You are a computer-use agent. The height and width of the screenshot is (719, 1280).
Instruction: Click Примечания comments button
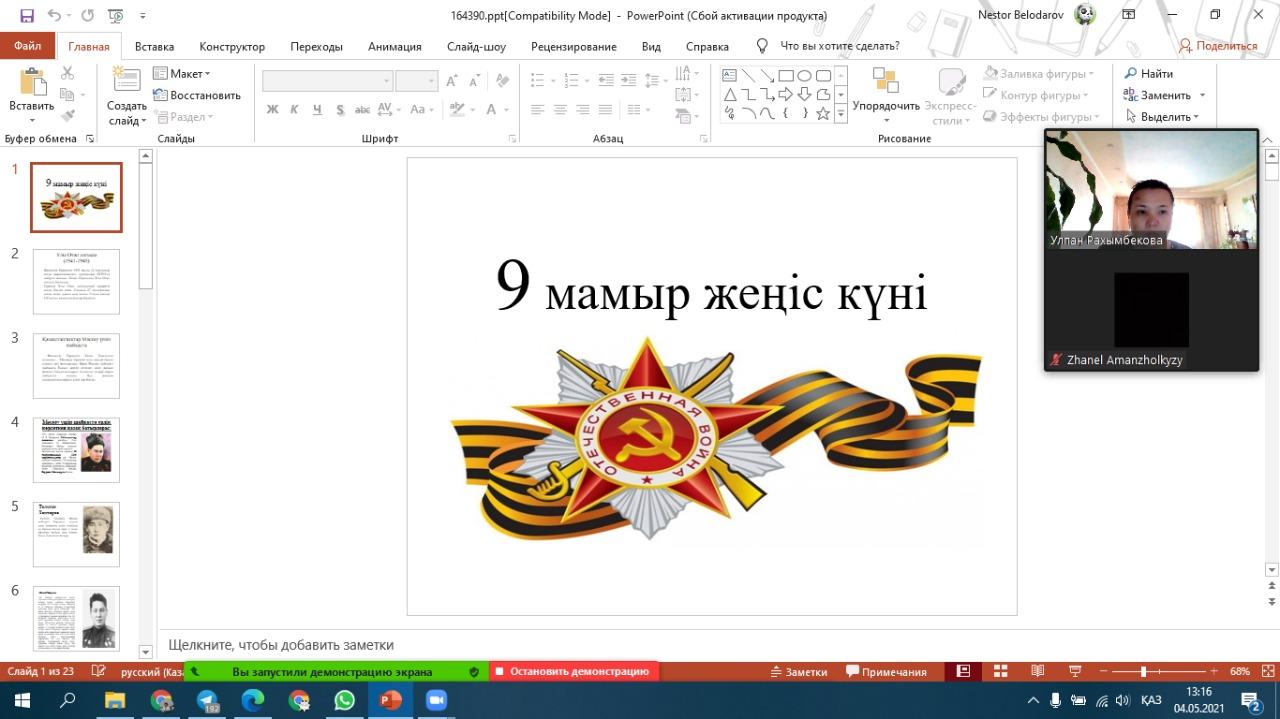click(886, 671)
